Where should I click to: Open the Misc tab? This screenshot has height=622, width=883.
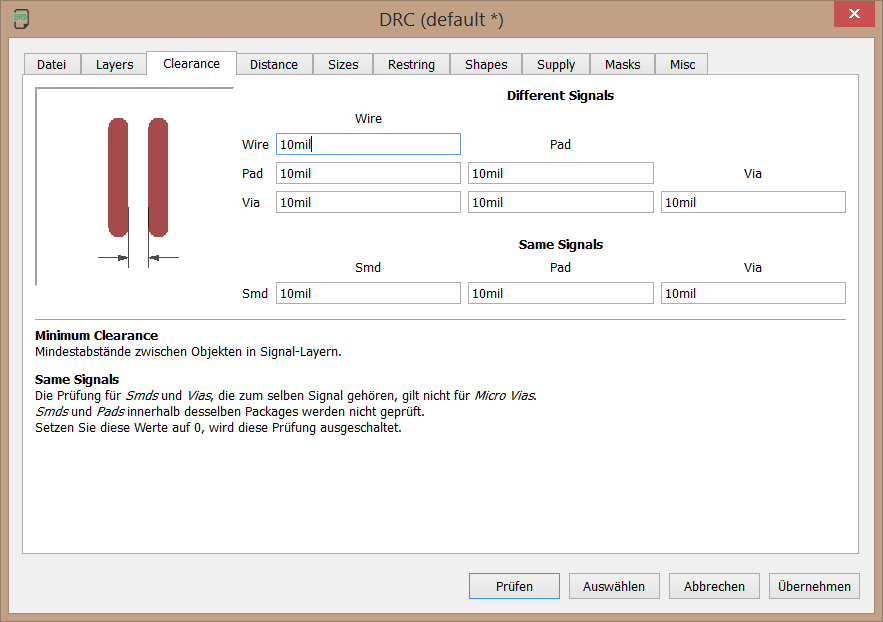coord(682,64)
